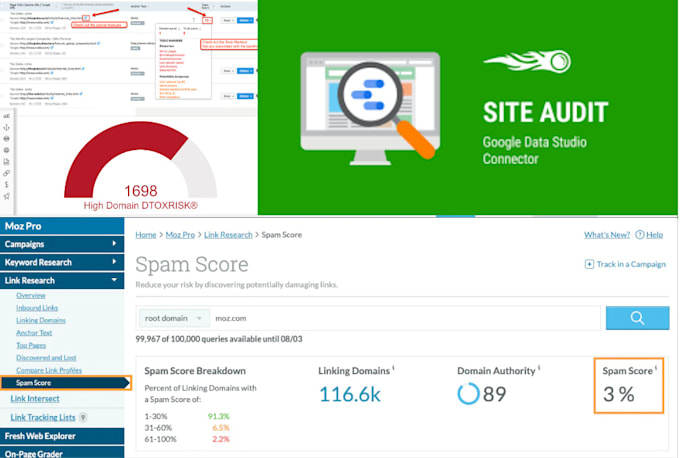This screenshot has width=680, height=458.
Task: Click the 91.3% value for 1-30% spam
Action: tap(219, 416)
